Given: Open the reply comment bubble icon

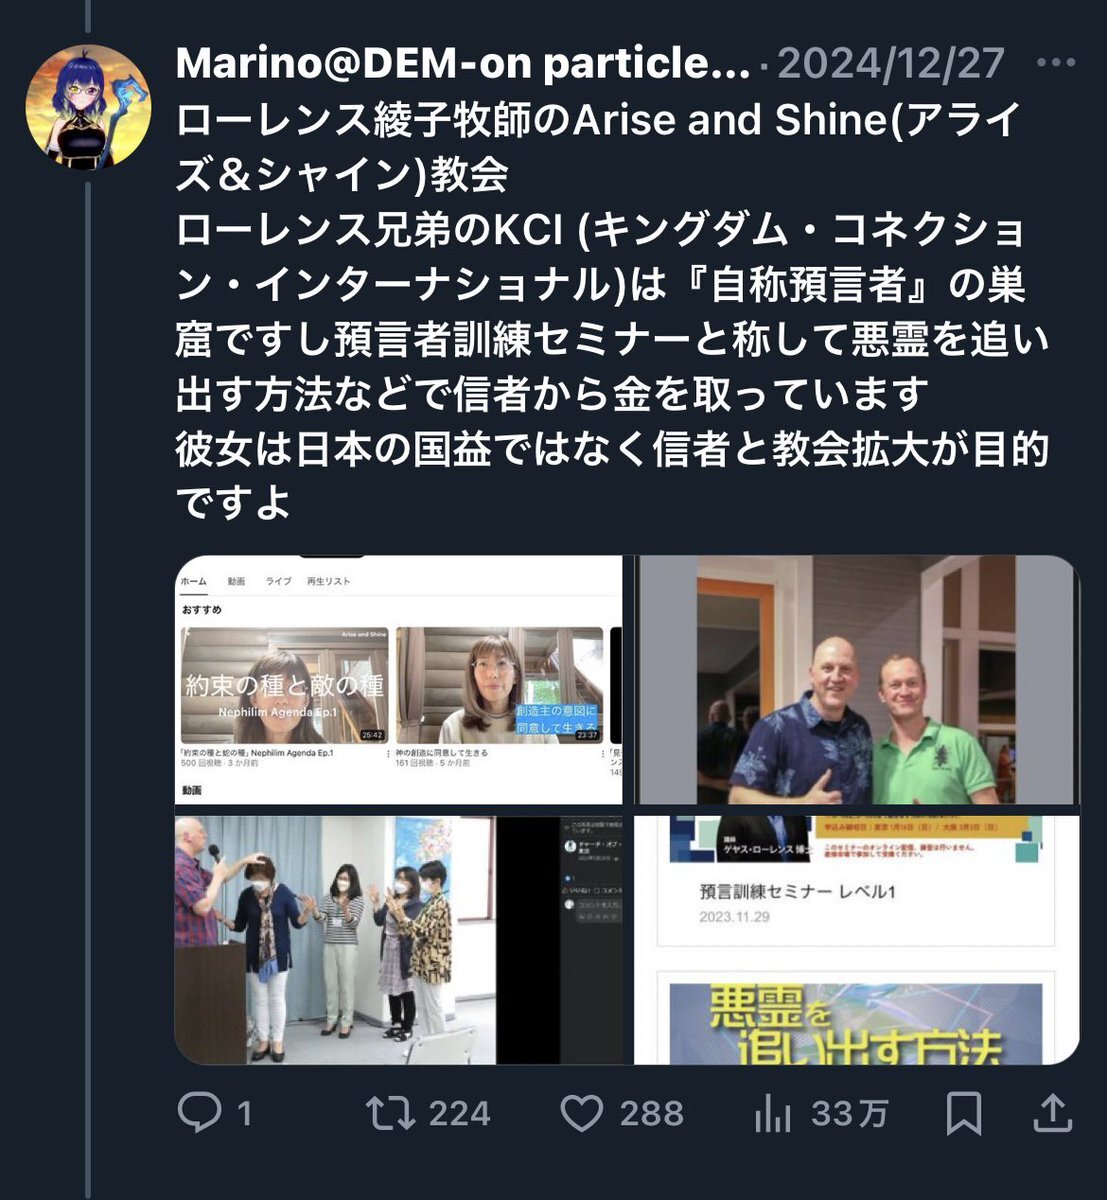Looking at the screenshot, I should 199,1112.
